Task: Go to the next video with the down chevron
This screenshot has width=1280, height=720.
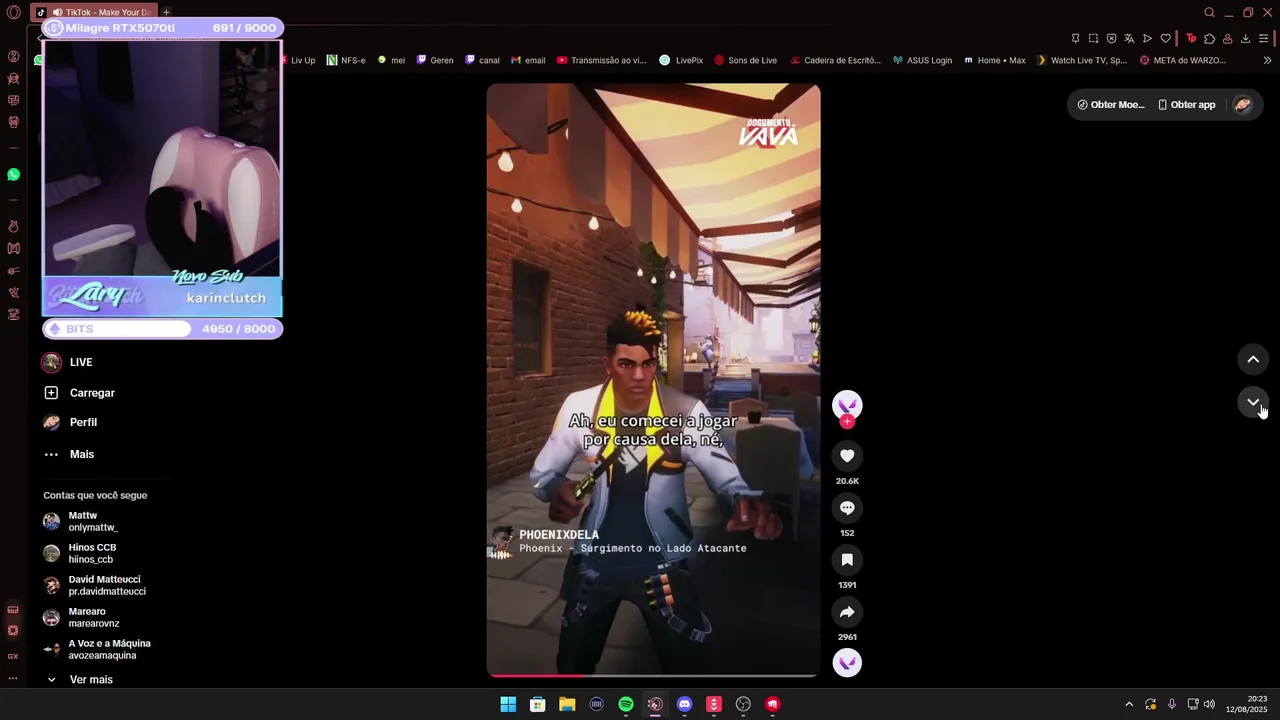Action: [x=1253, y=402]
